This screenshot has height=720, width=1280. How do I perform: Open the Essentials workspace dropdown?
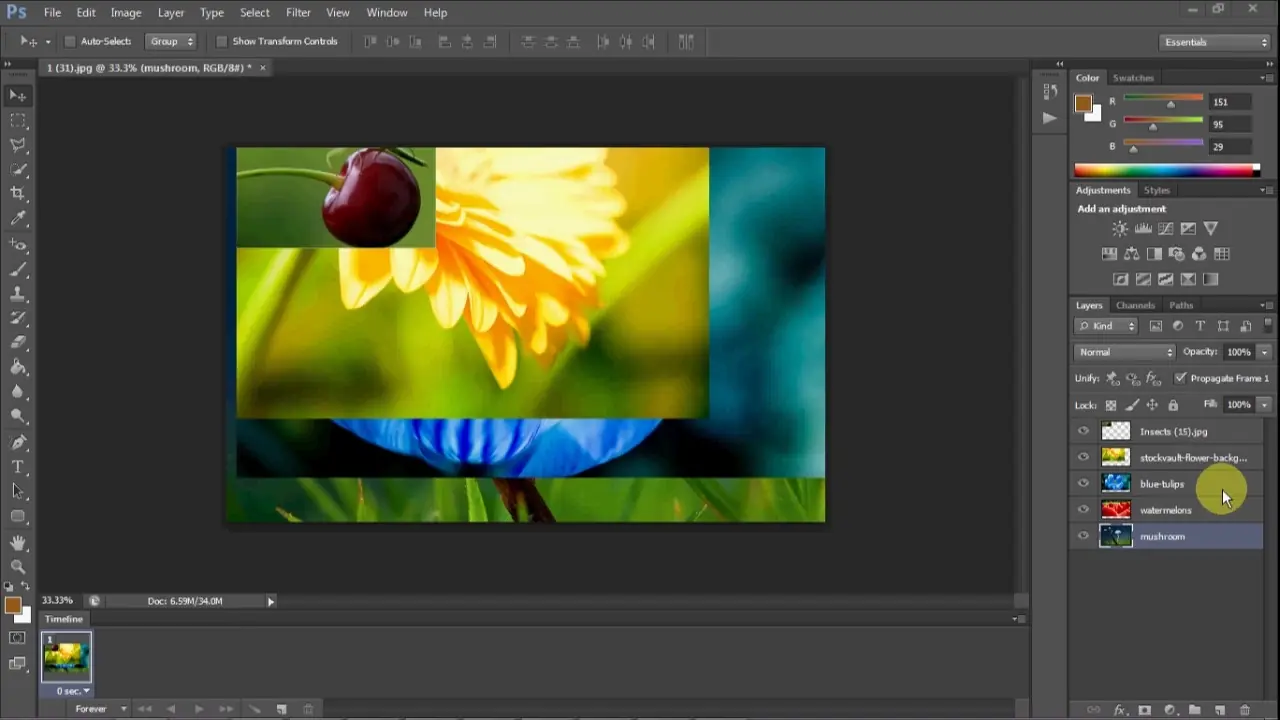(1215, 42)
